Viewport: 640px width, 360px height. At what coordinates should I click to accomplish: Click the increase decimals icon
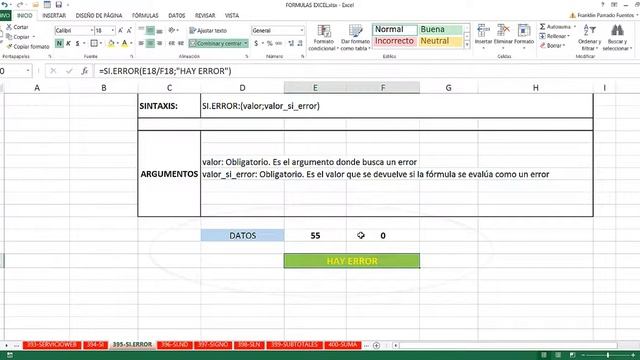(291, 43)
